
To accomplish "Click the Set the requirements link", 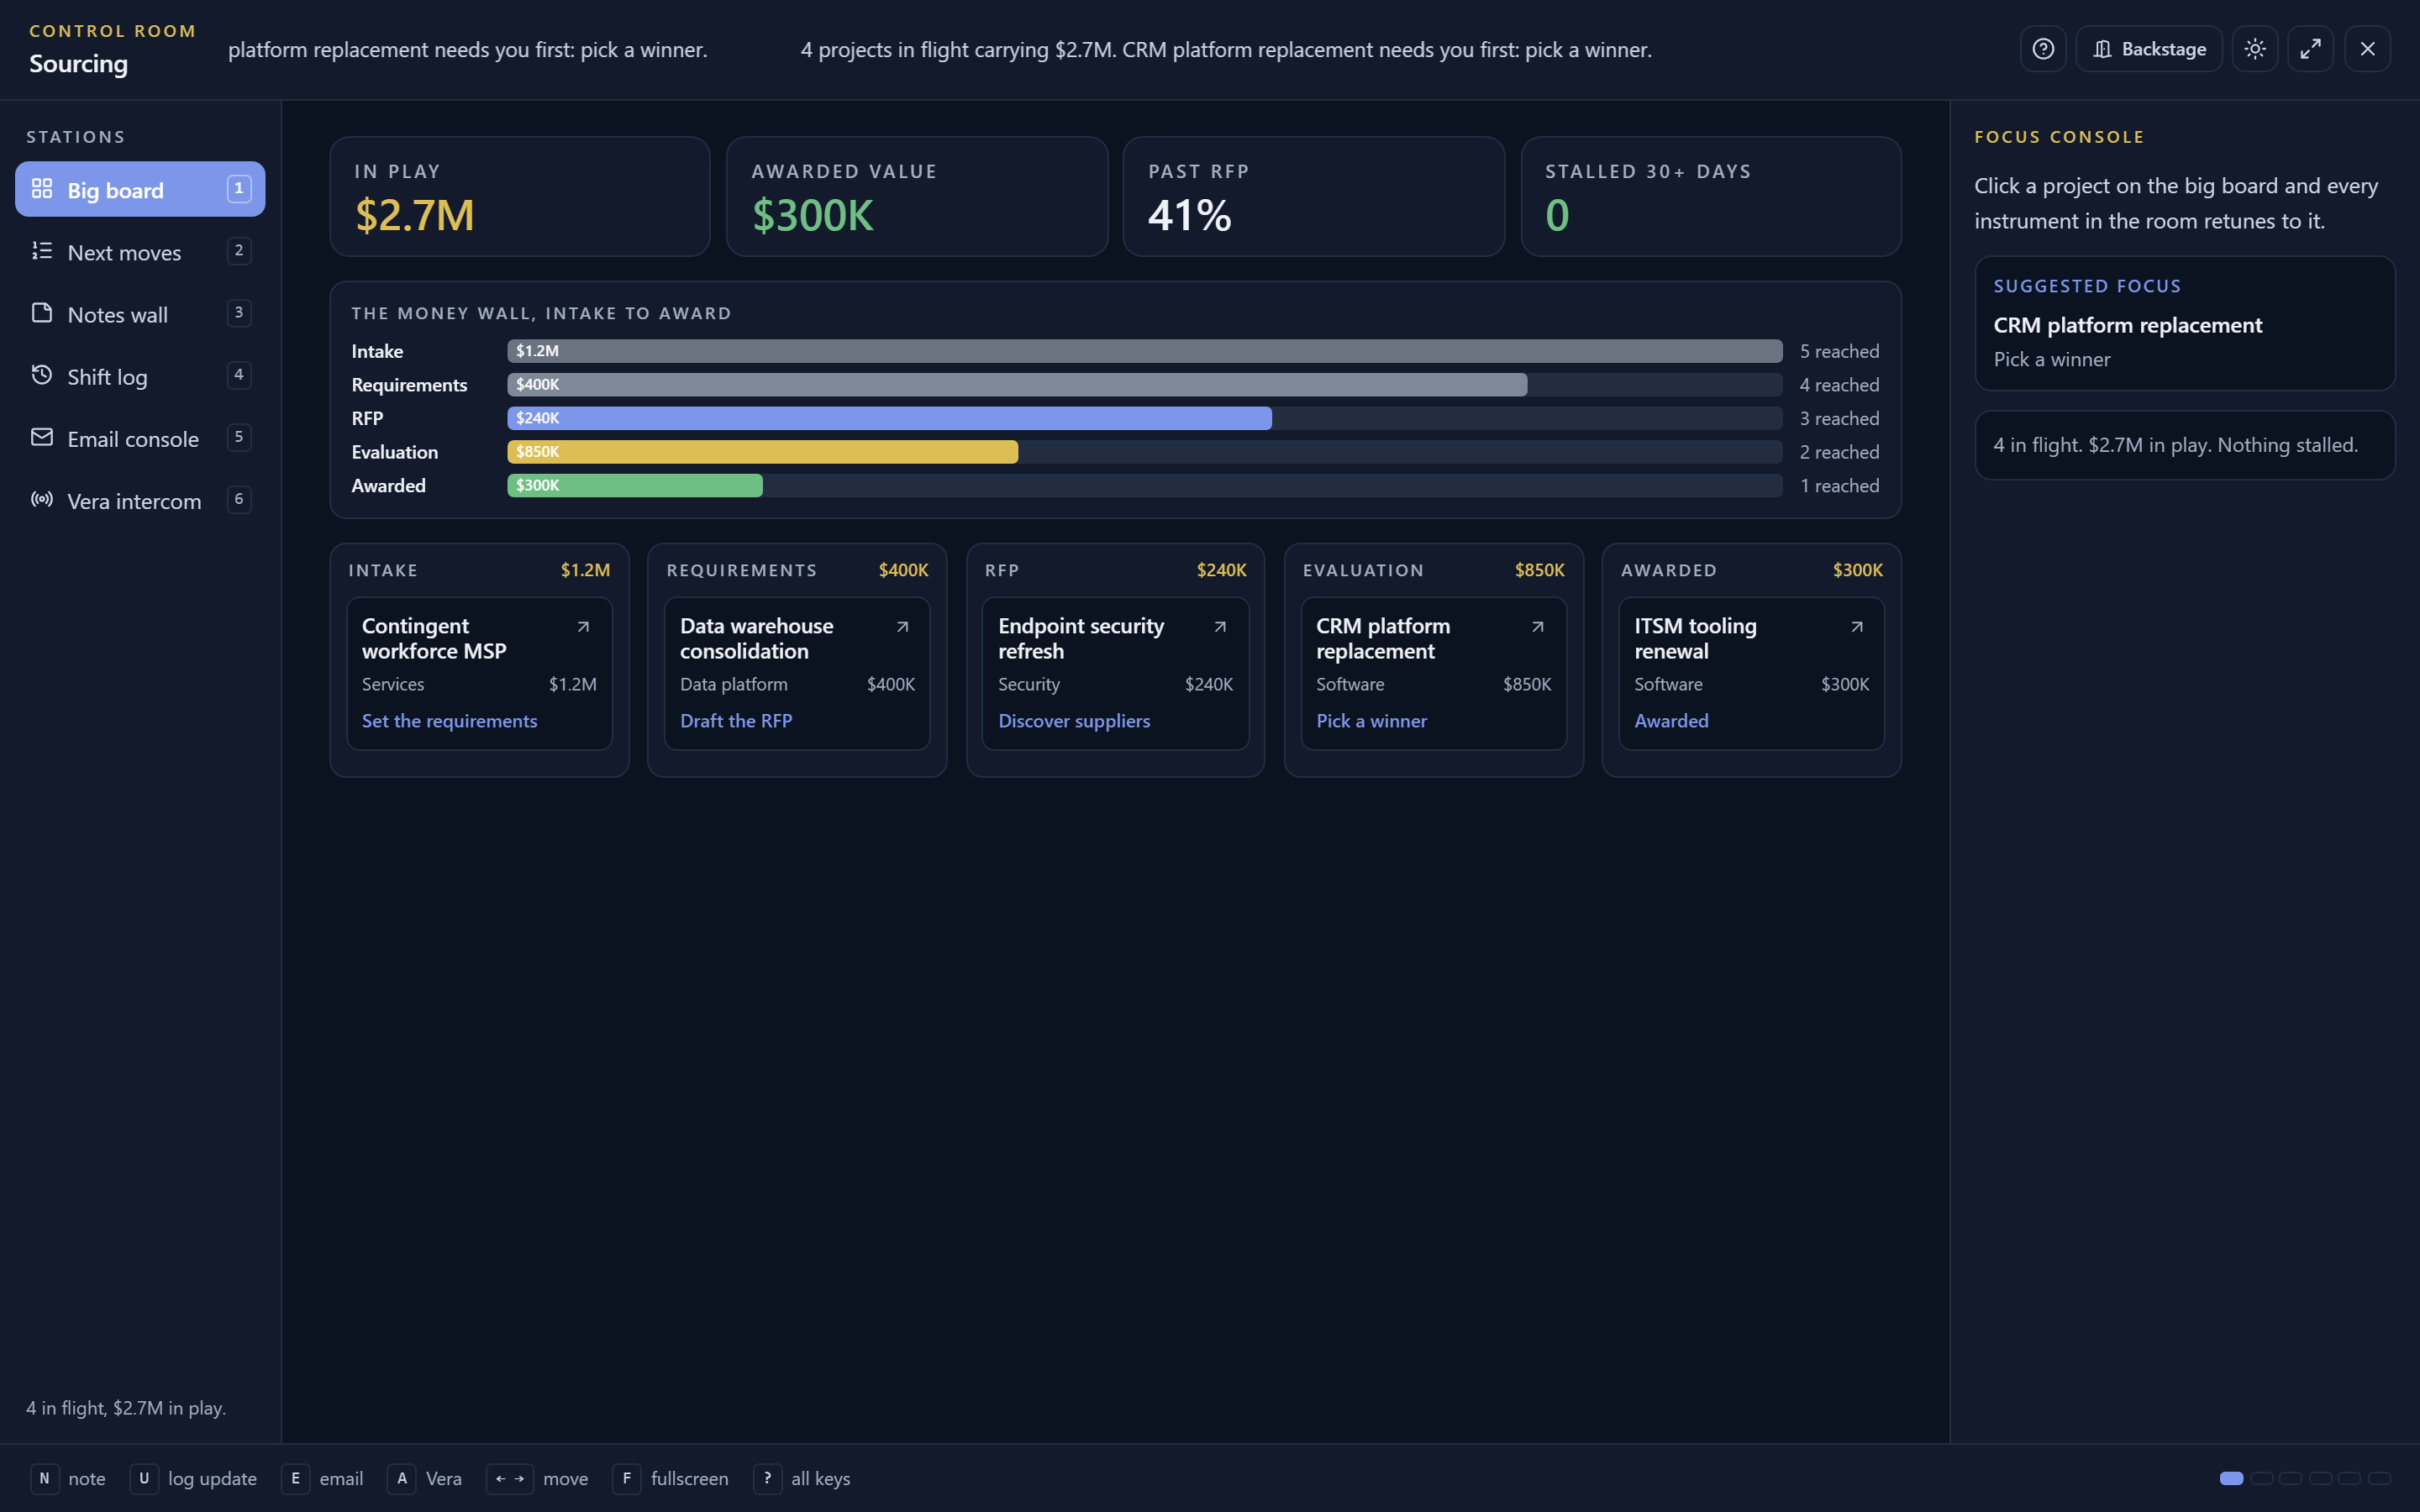I will pos(449,721).
